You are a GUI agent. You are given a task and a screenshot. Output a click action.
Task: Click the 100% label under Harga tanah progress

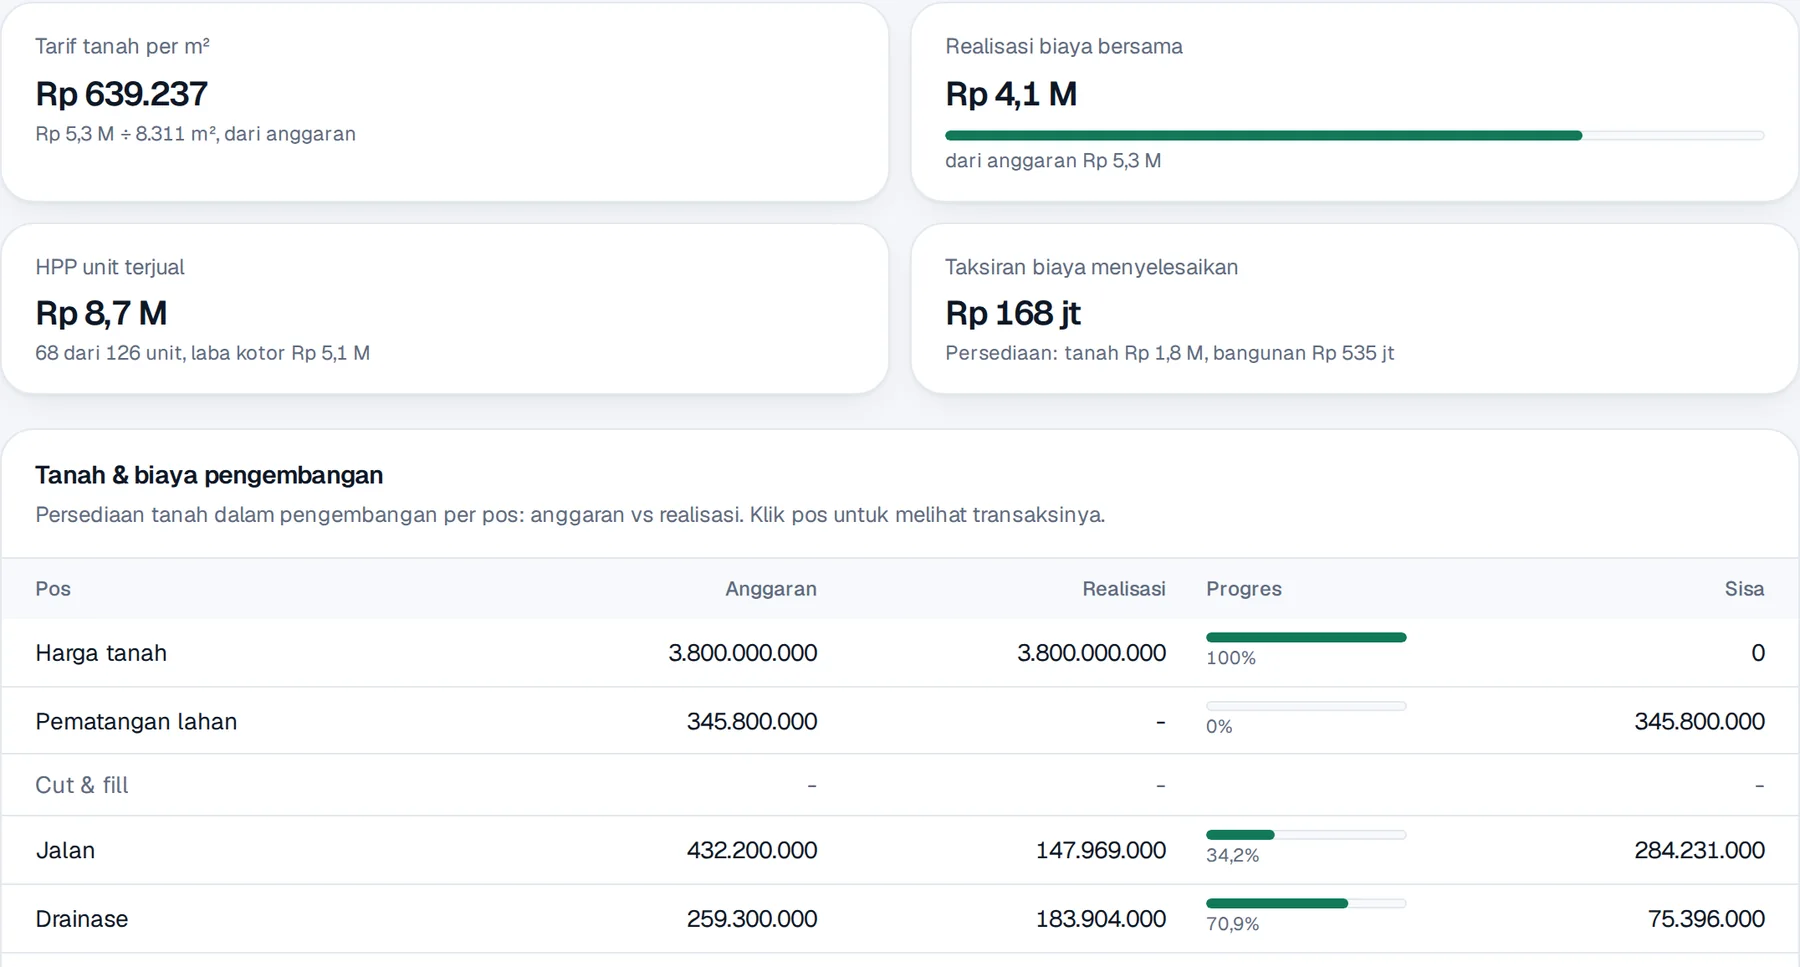(x=1231, y=658)
